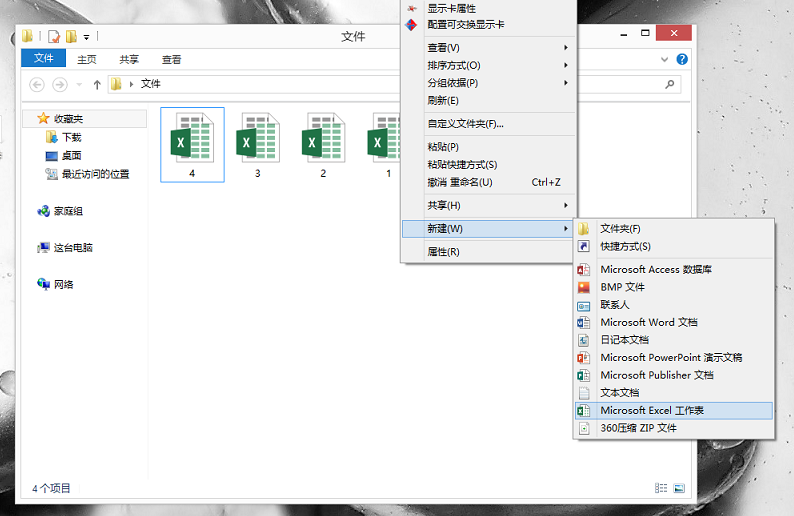Click the search magnifier icon
The height and width of the screenshot is (516, 794).
(x=669, y=85)
